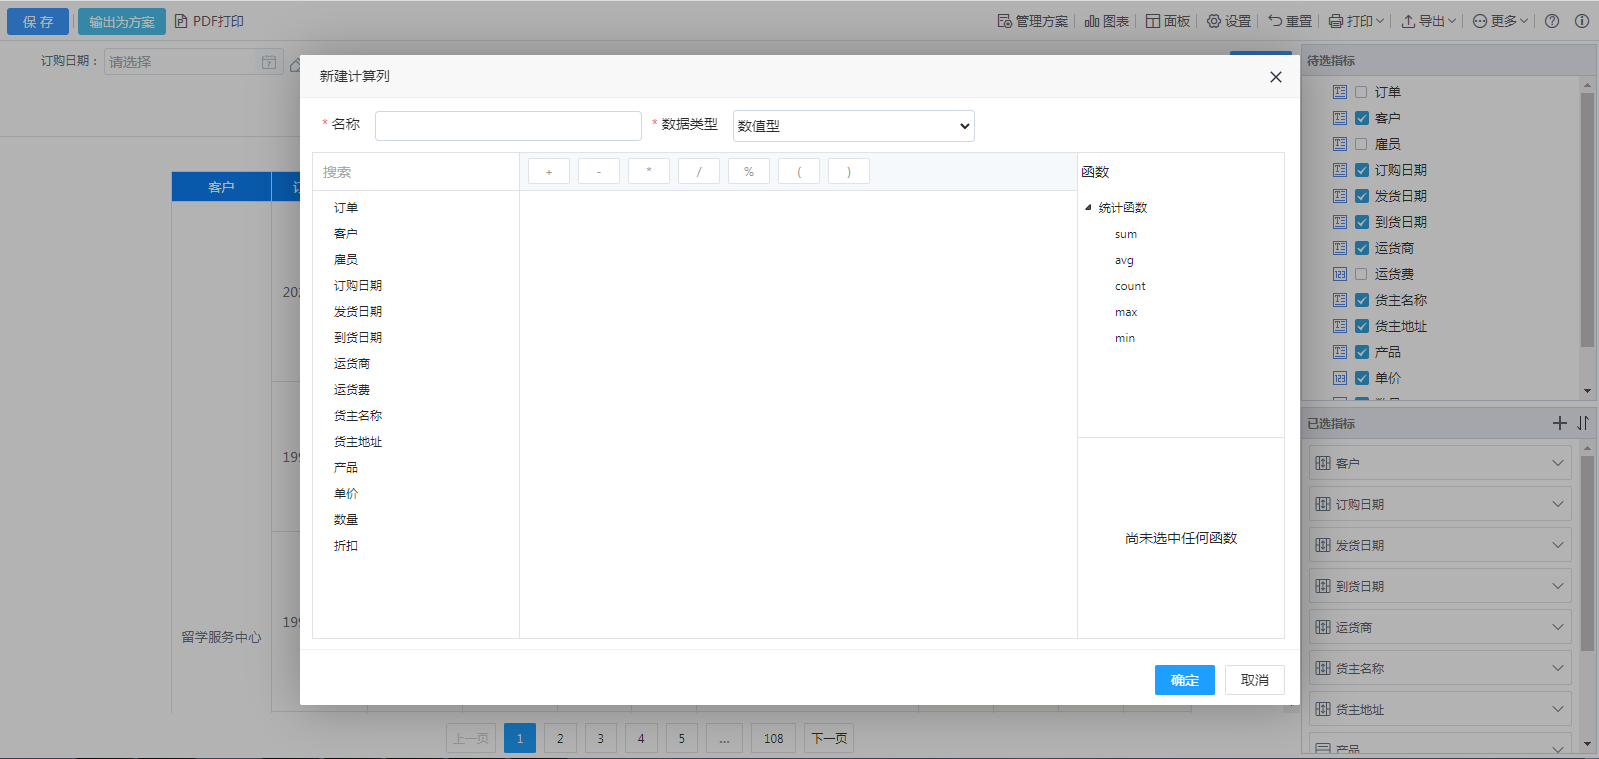Open the 数据类型 dropdown
The height and width of the screenshot is (759, 1599).
[x=853, y=126]
